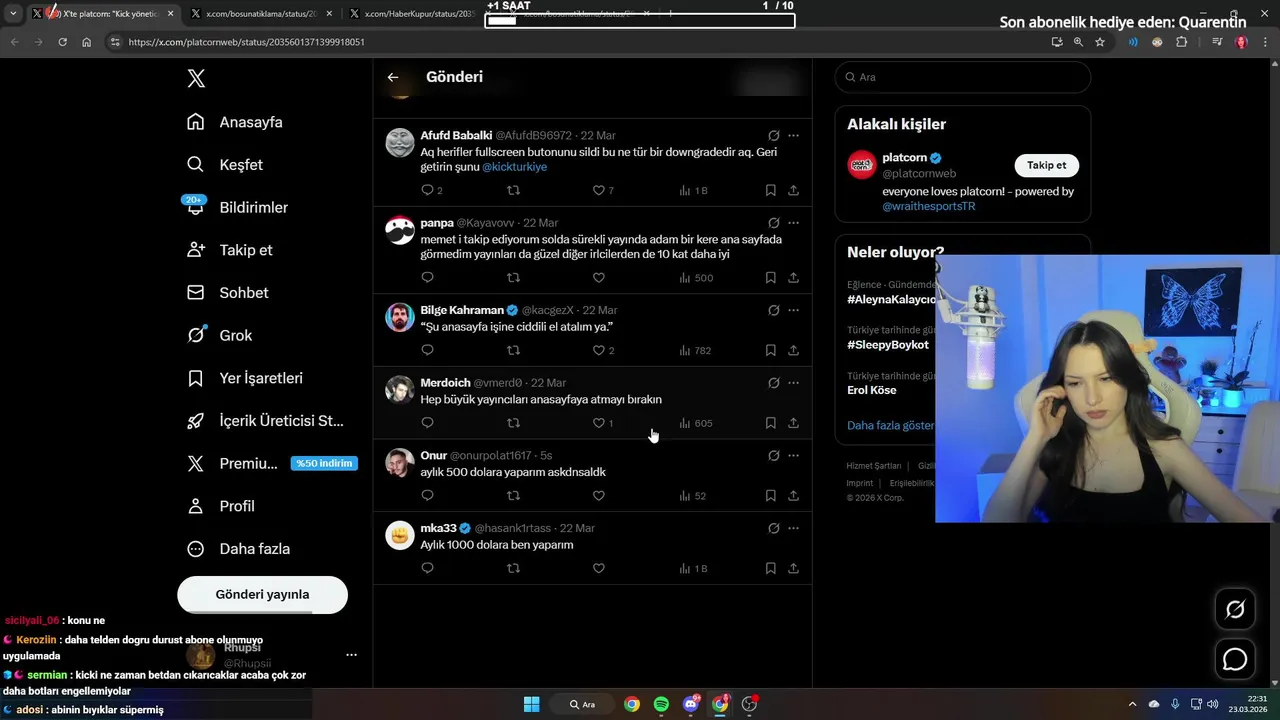Open more options on Merdoich's post
Image resolution: width=1280 pixels, height=720 pixels.
point(793,383)
